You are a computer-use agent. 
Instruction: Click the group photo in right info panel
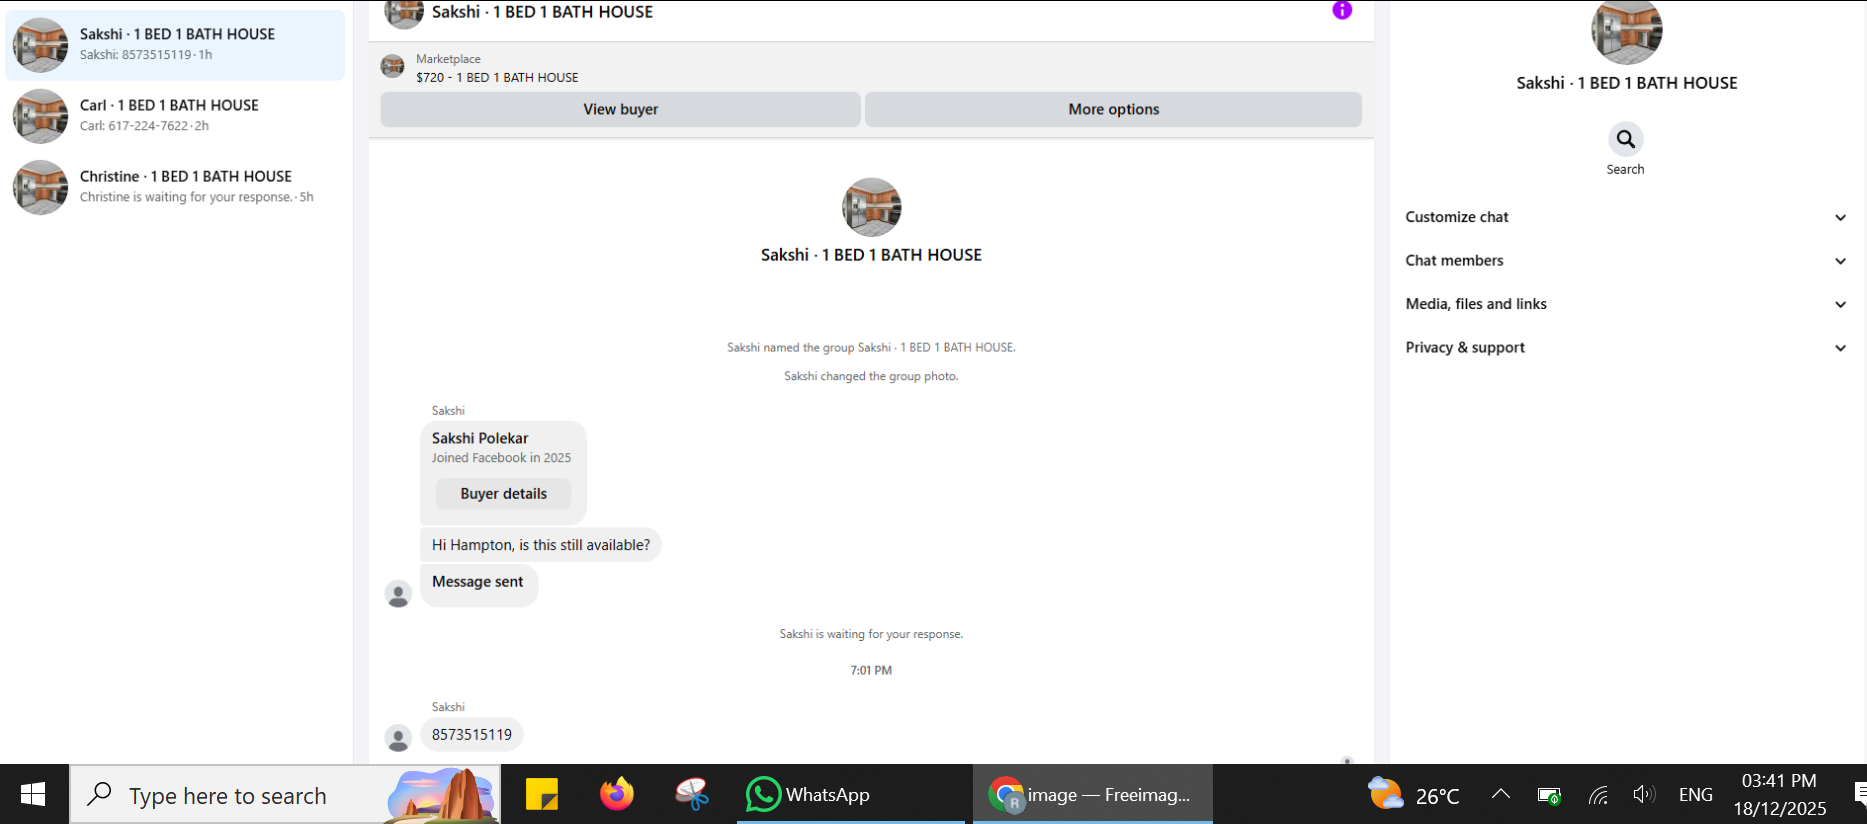pos(1627,30)
